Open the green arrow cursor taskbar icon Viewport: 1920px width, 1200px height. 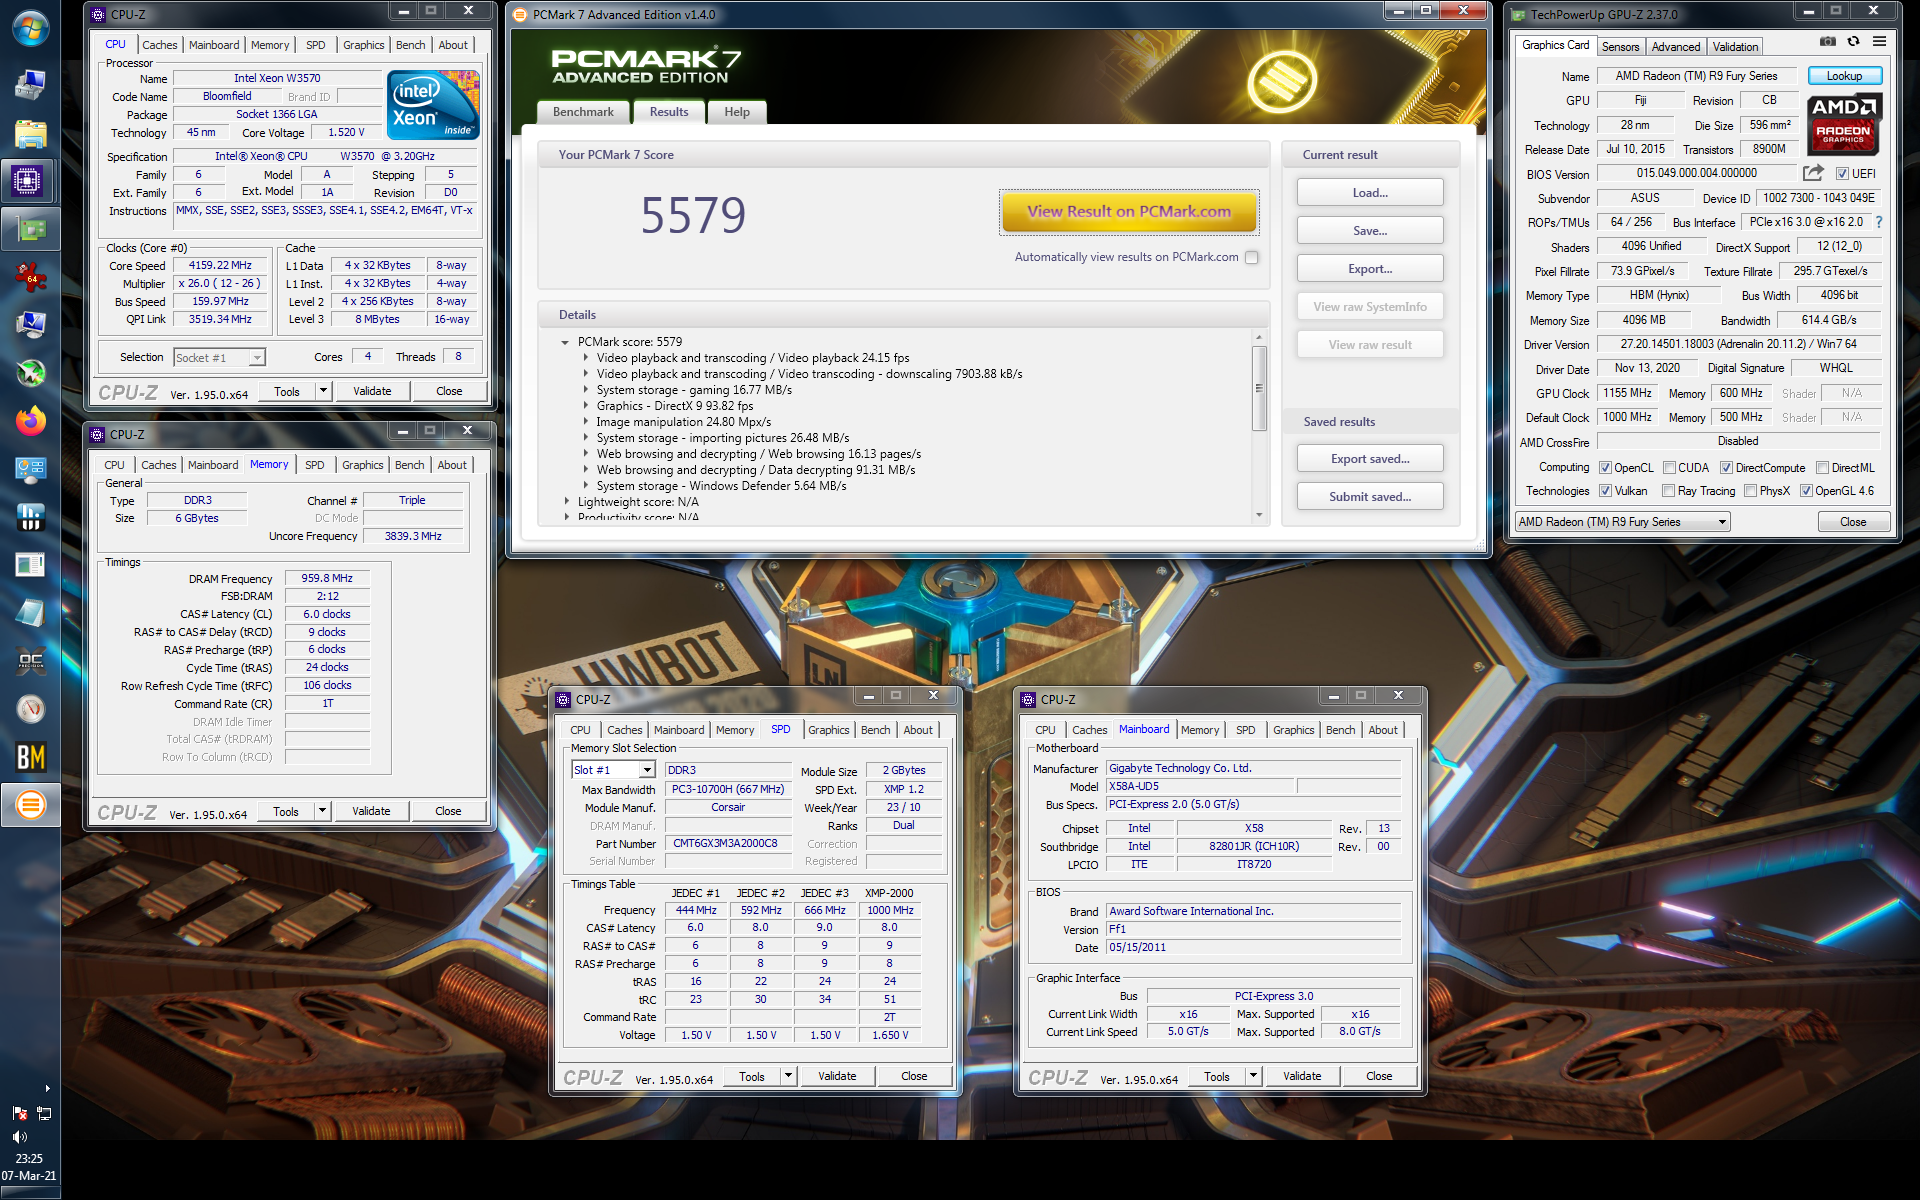(x=30, y=373)
